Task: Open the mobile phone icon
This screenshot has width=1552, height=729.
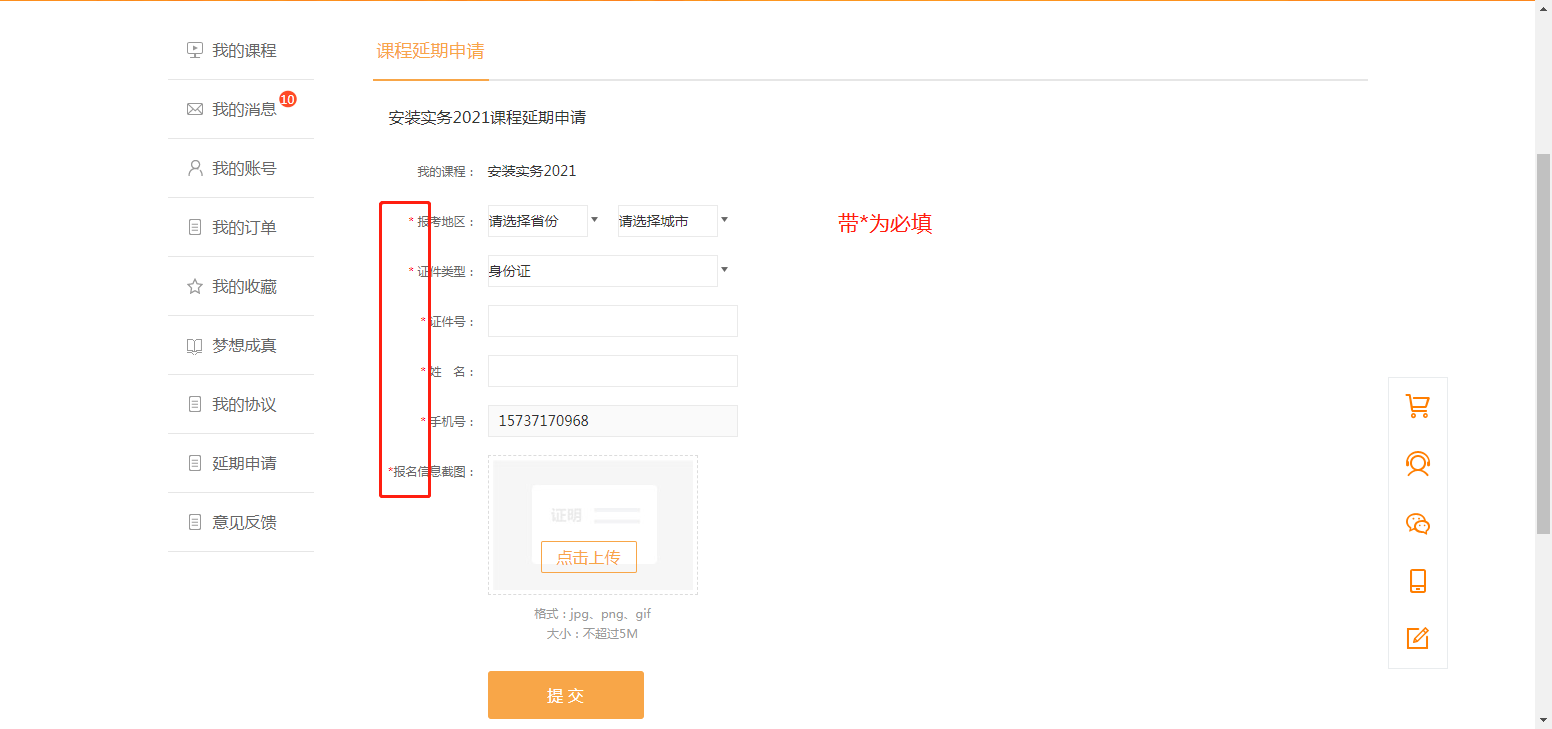Action: pos(1417,581)
